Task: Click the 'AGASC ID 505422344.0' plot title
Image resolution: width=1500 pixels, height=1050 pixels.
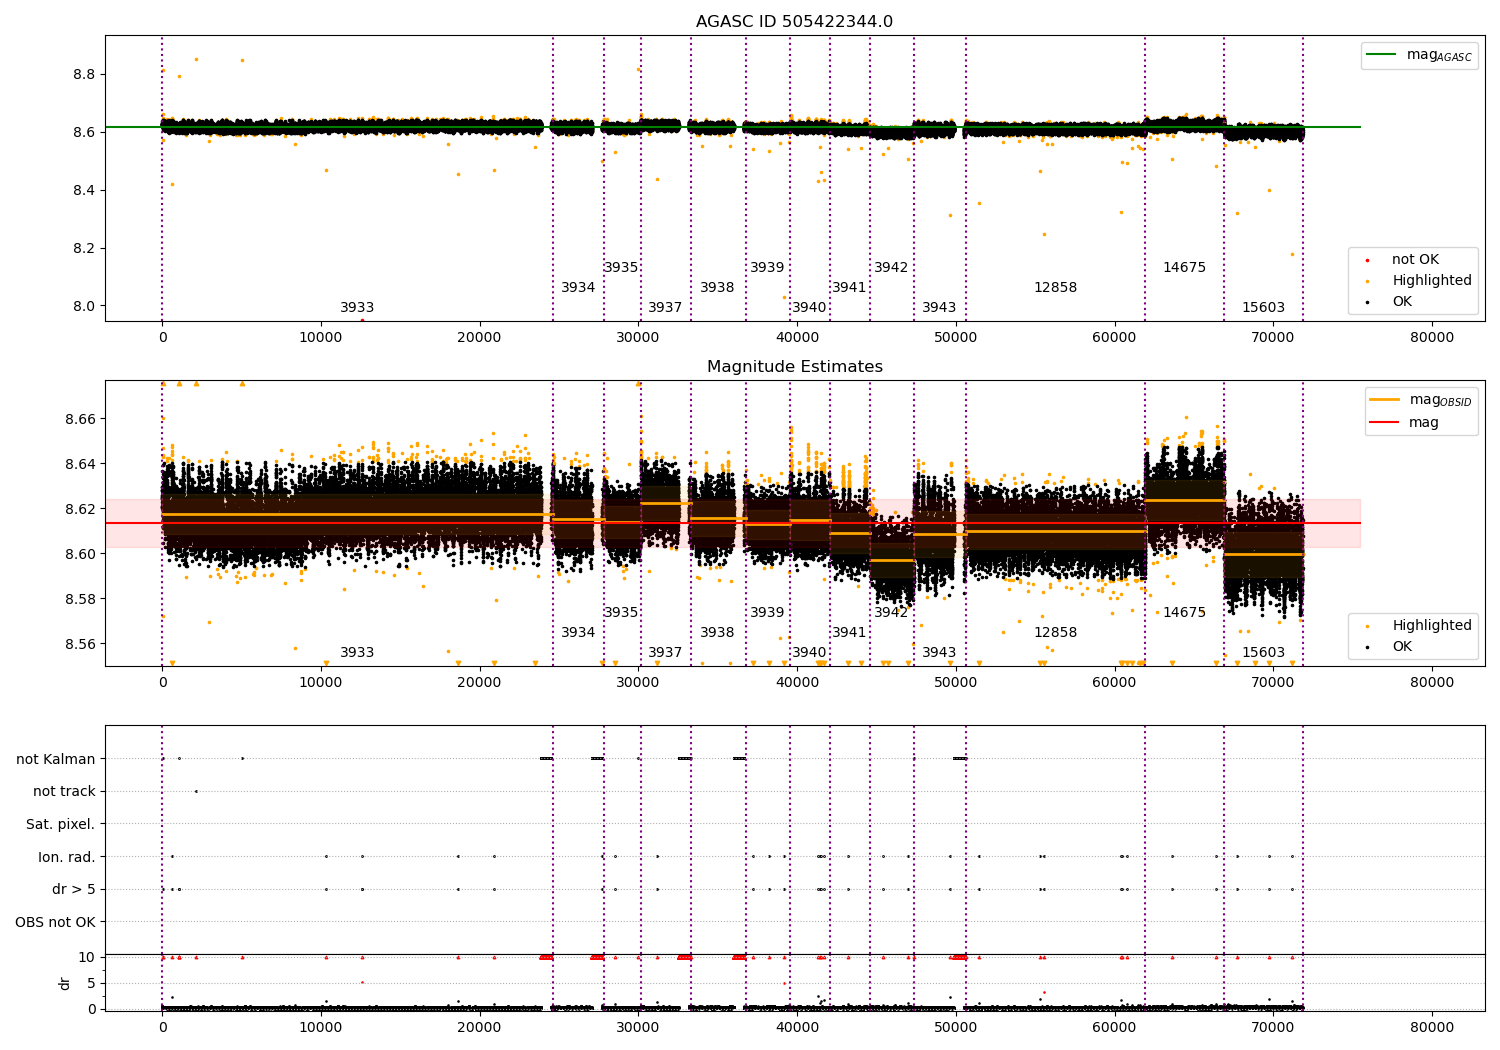Action: pyautogui.click(x=794, y=22)
